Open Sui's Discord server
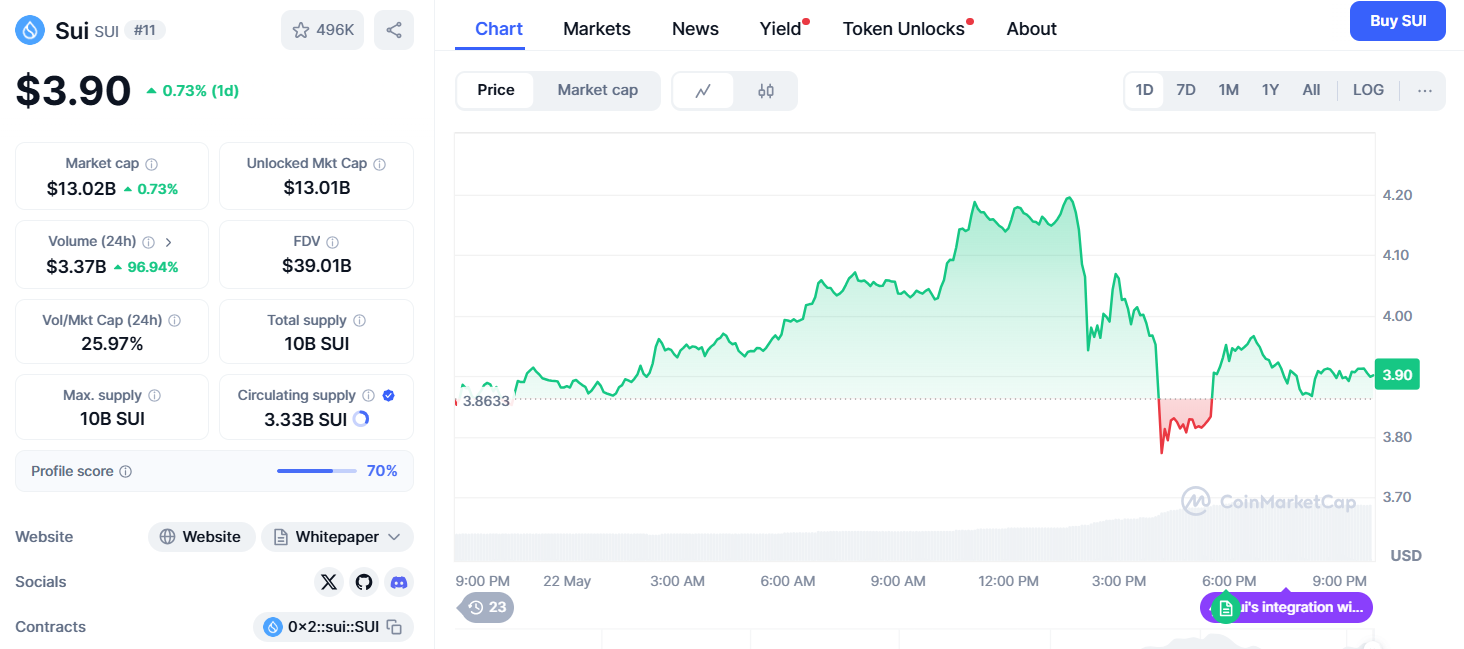 pyautogui.click(x=399, y=582)
